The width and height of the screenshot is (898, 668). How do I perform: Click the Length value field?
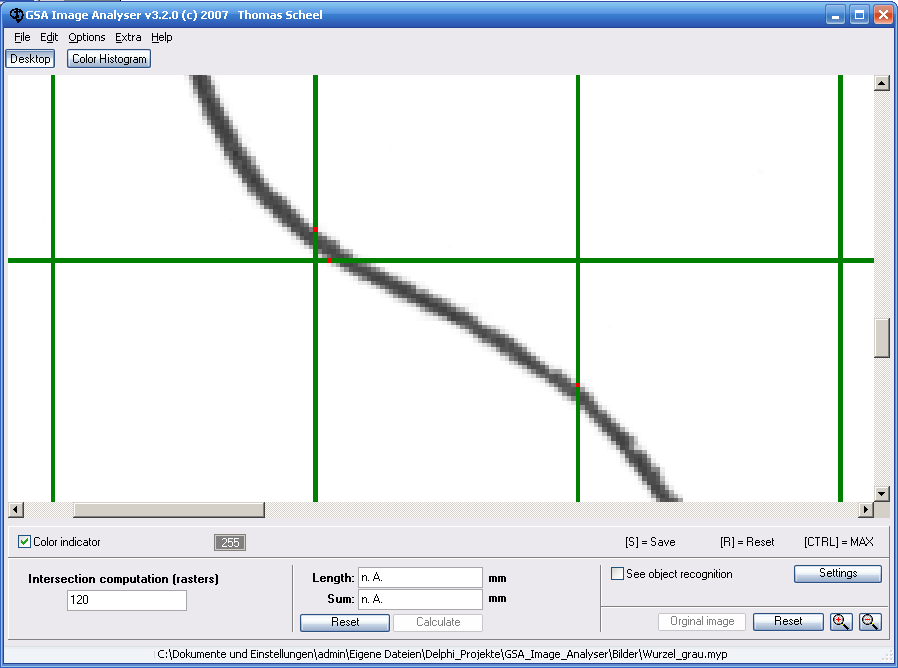[420, 577]
